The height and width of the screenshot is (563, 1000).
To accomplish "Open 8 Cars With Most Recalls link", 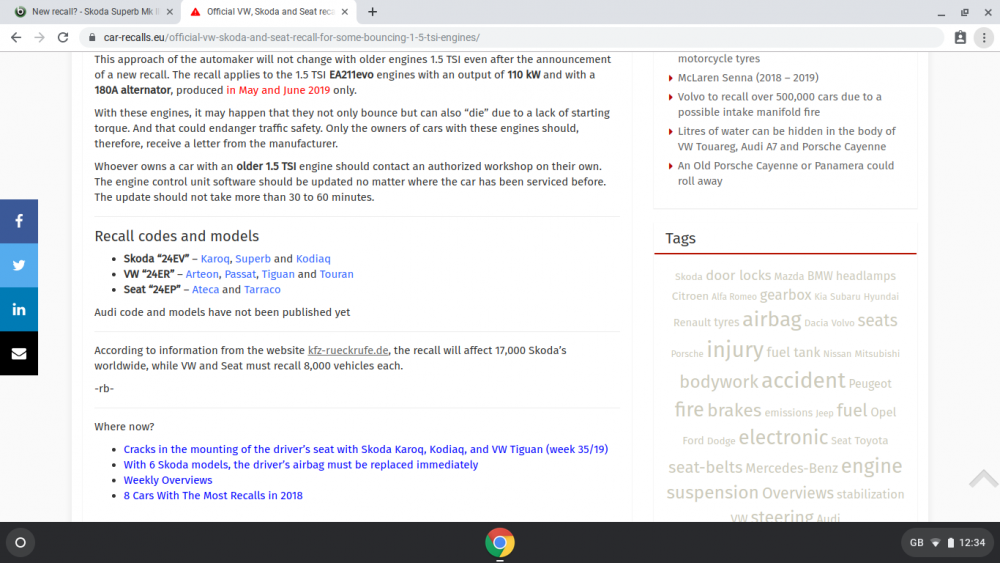I will 213,495.
